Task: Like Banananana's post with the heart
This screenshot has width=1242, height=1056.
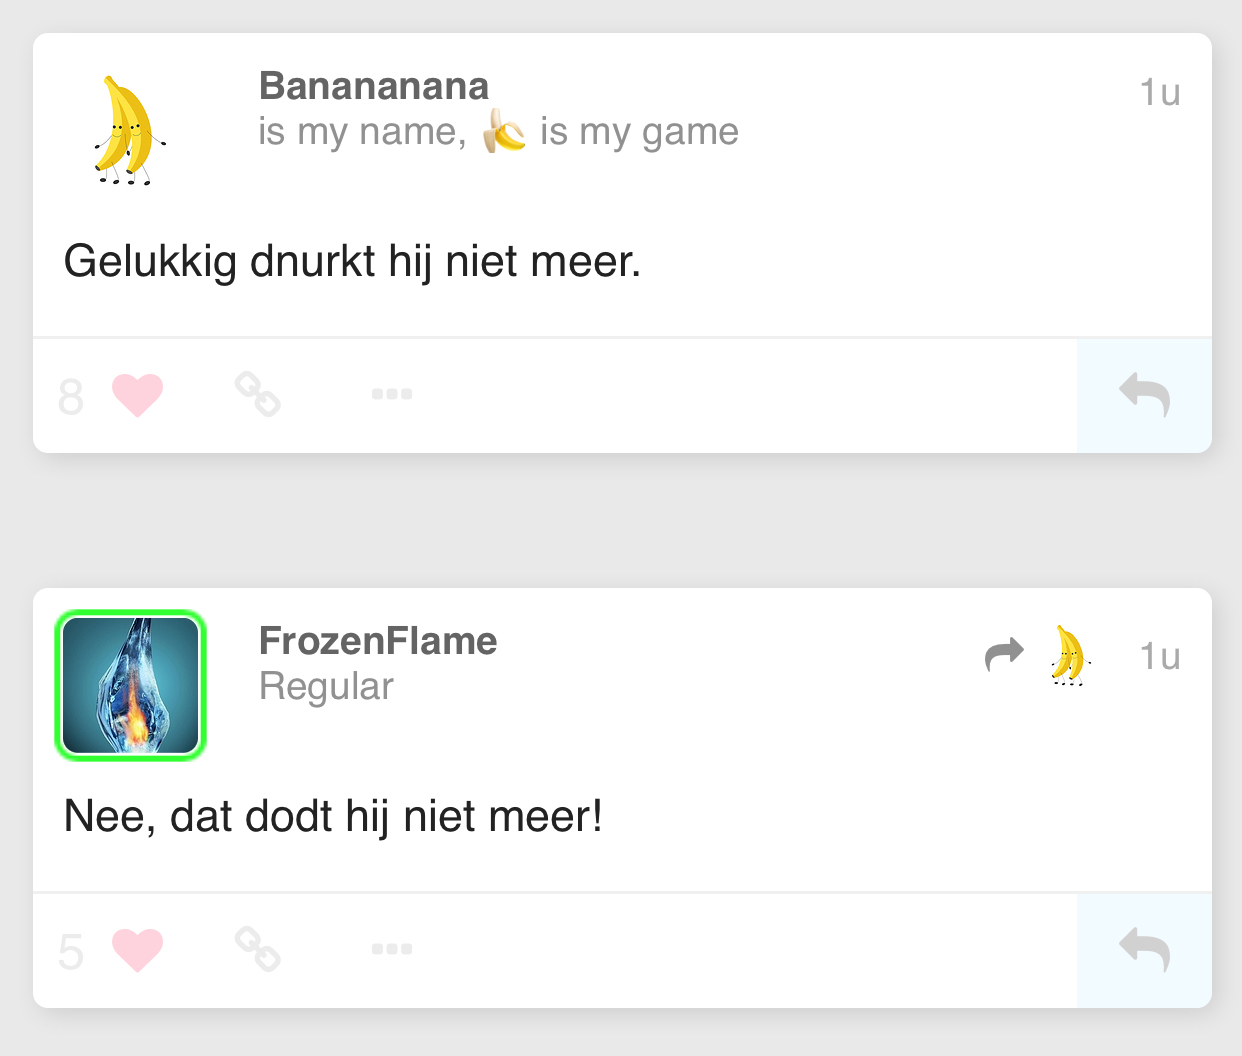Action: (137, 395)
